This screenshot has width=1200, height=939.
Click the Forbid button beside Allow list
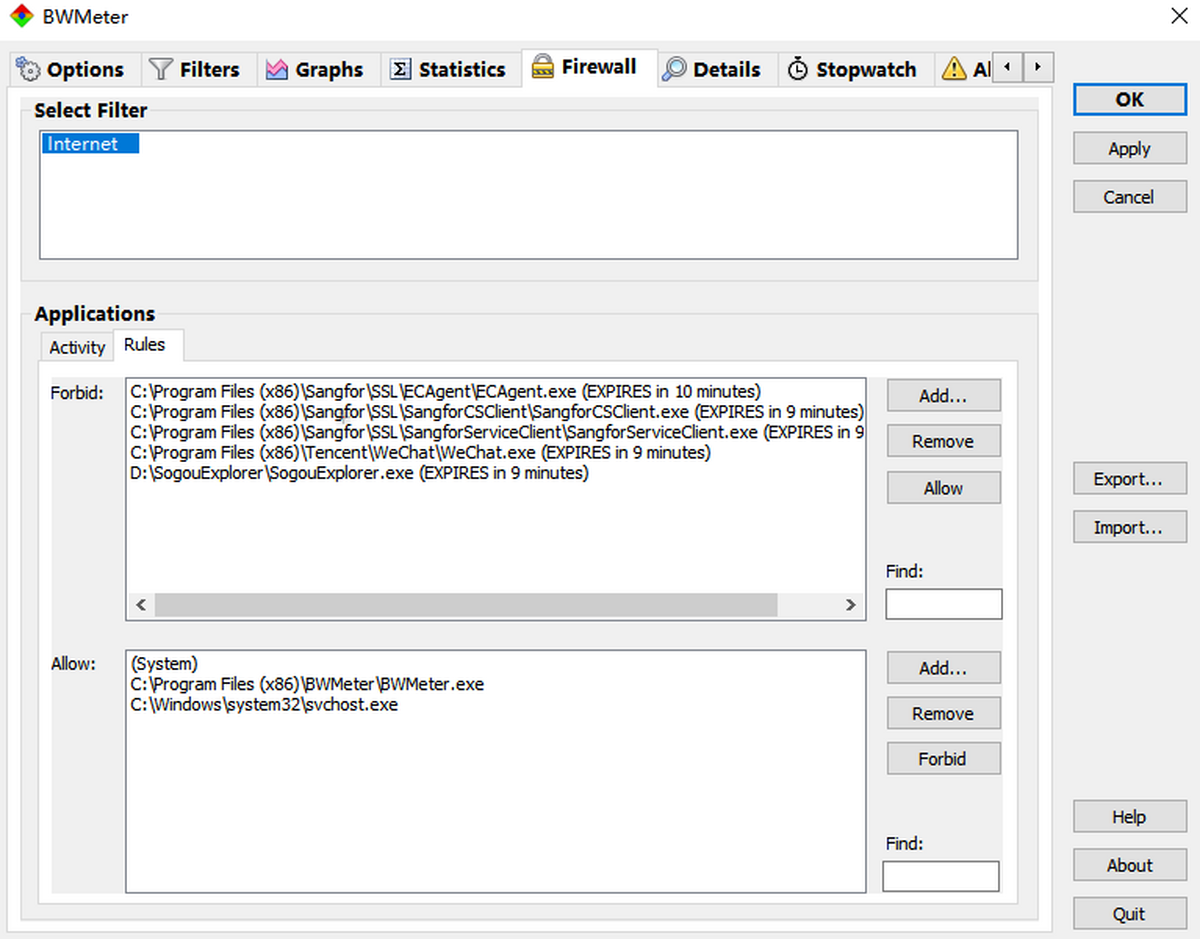pyautogui.click(x=943, y=758)
